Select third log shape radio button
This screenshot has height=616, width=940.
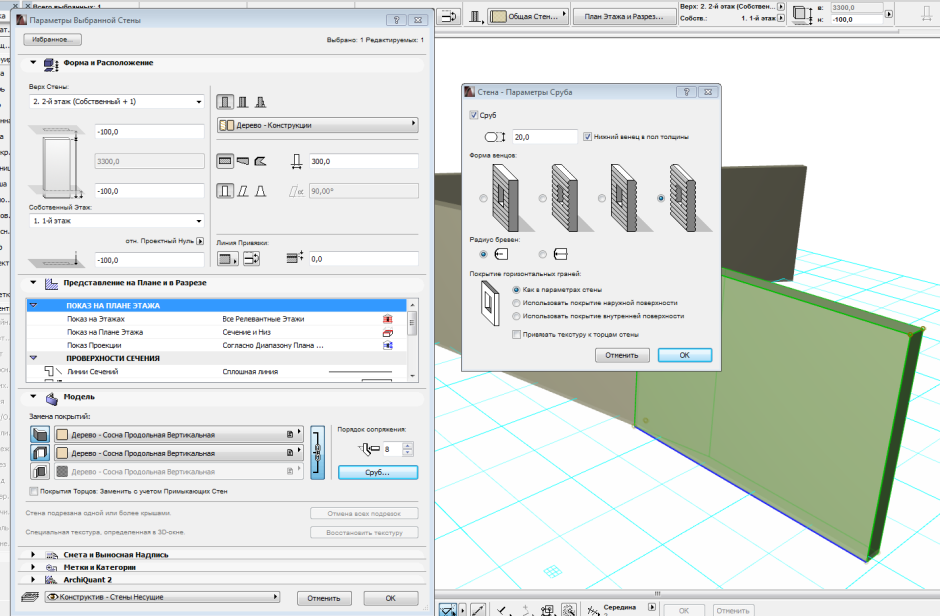(x=602, y=198)
